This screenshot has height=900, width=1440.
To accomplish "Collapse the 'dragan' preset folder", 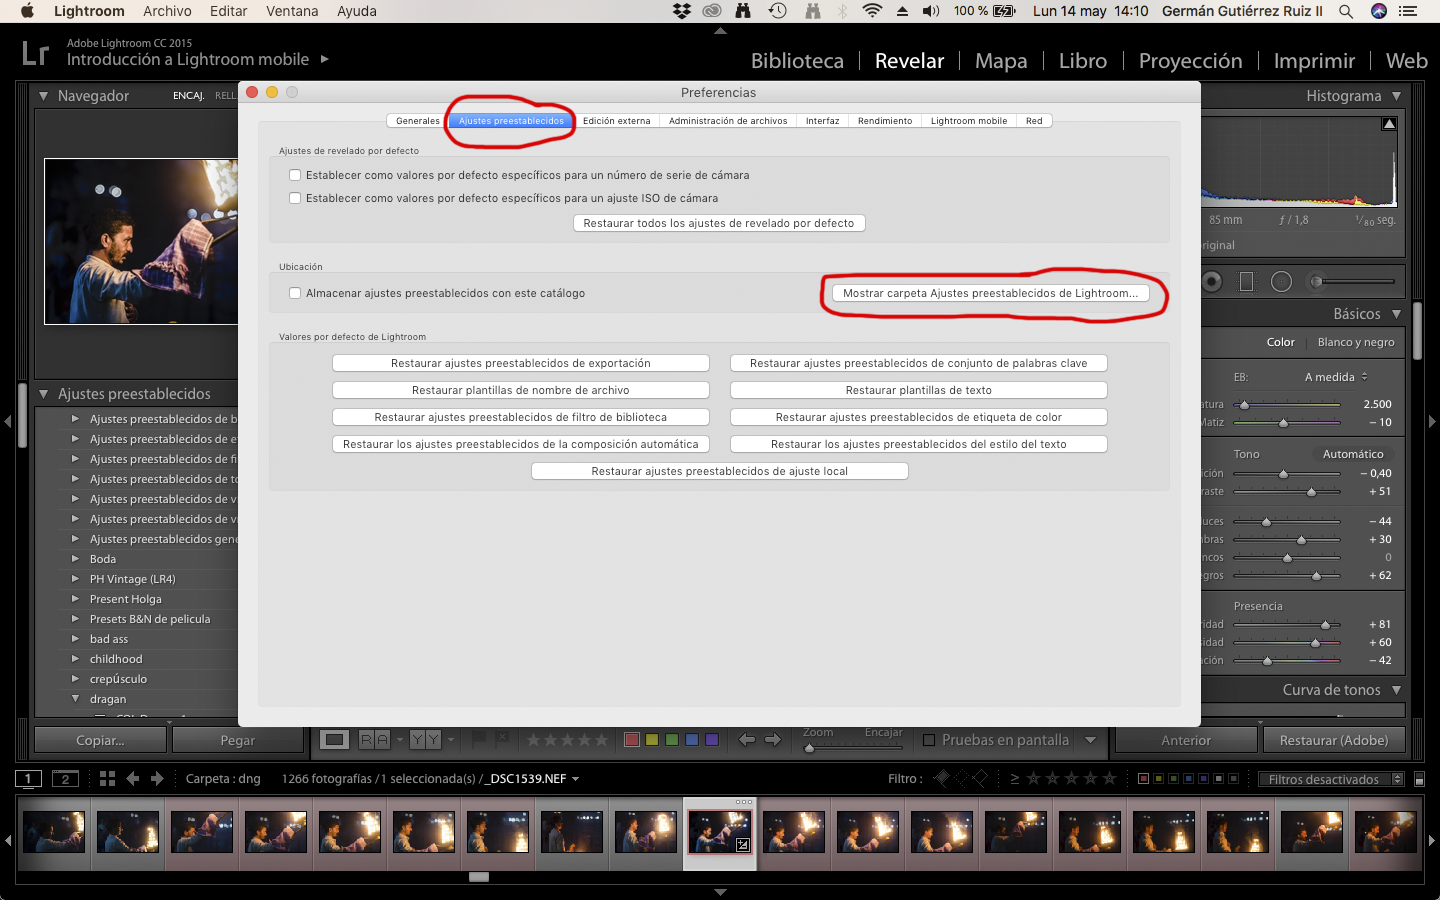I will point(75,699).
